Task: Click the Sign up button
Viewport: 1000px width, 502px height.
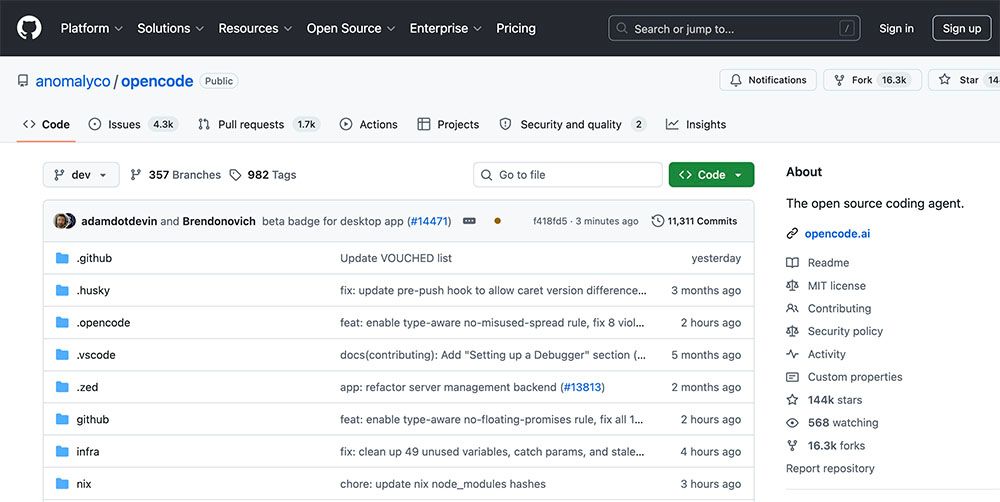Action: click(962, 28)
